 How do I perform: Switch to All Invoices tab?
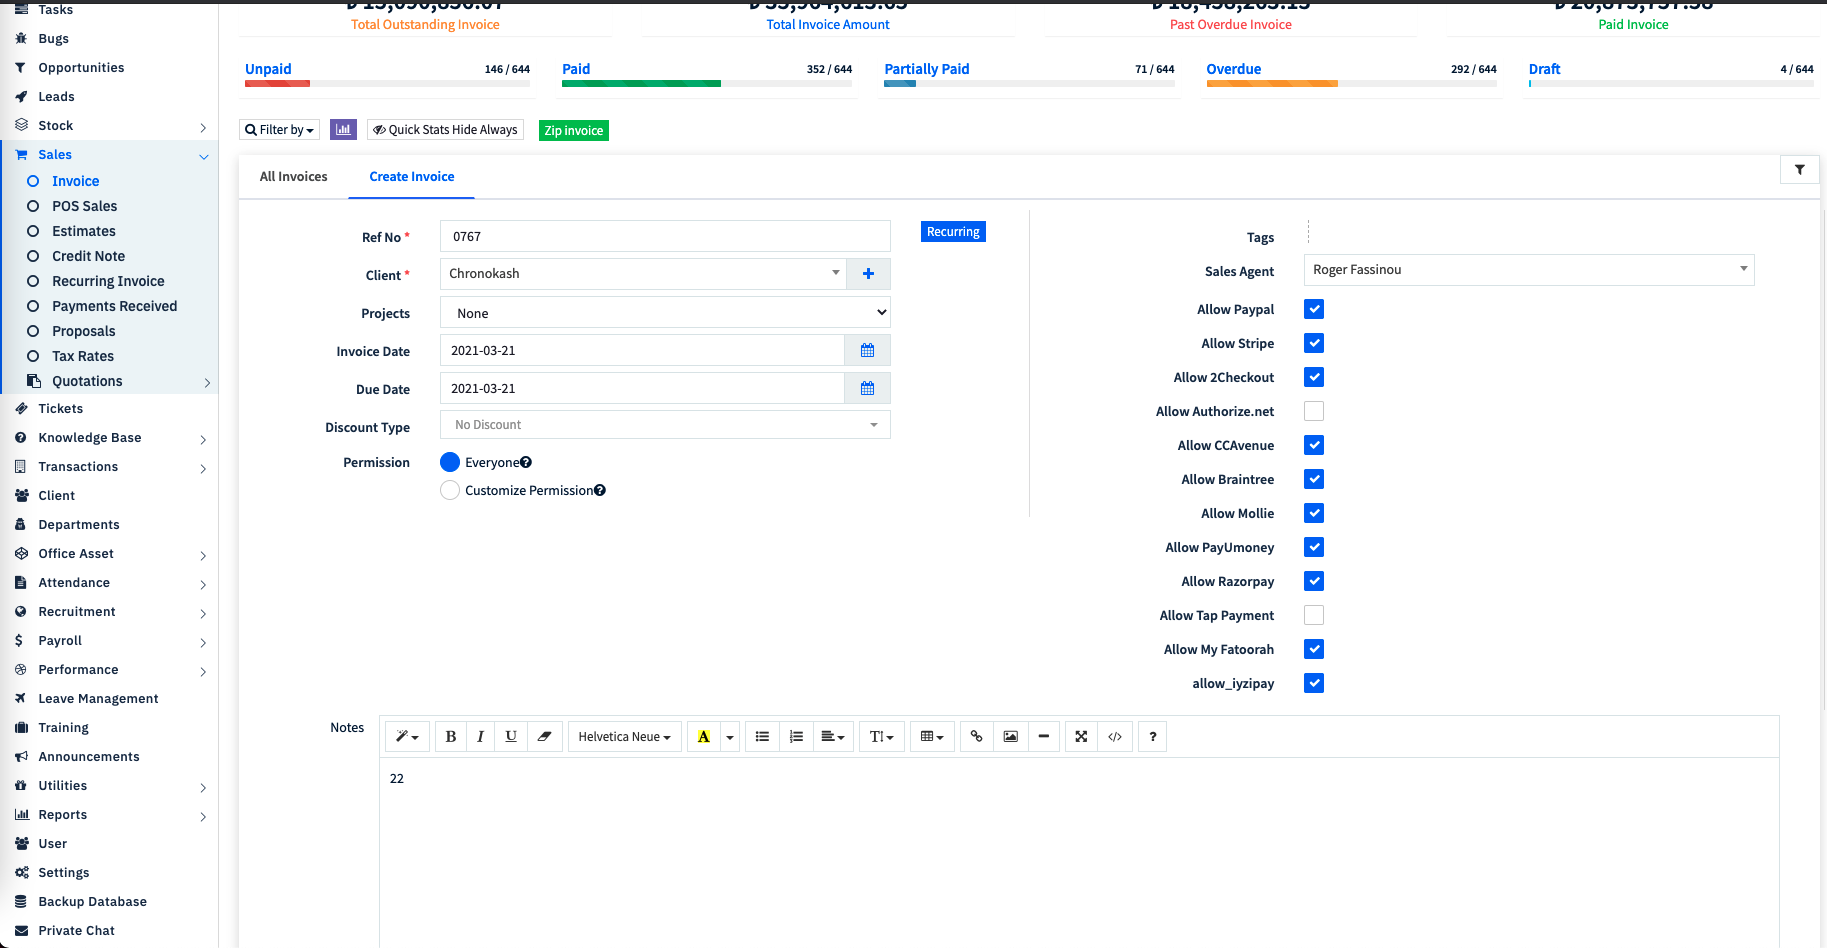pyautogui.click(x=294, y=177)
